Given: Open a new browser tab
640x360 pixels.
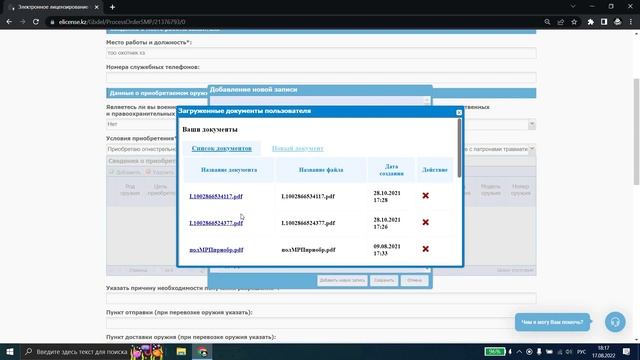Looking at the screenshot, I should click(x=112, y=7).
